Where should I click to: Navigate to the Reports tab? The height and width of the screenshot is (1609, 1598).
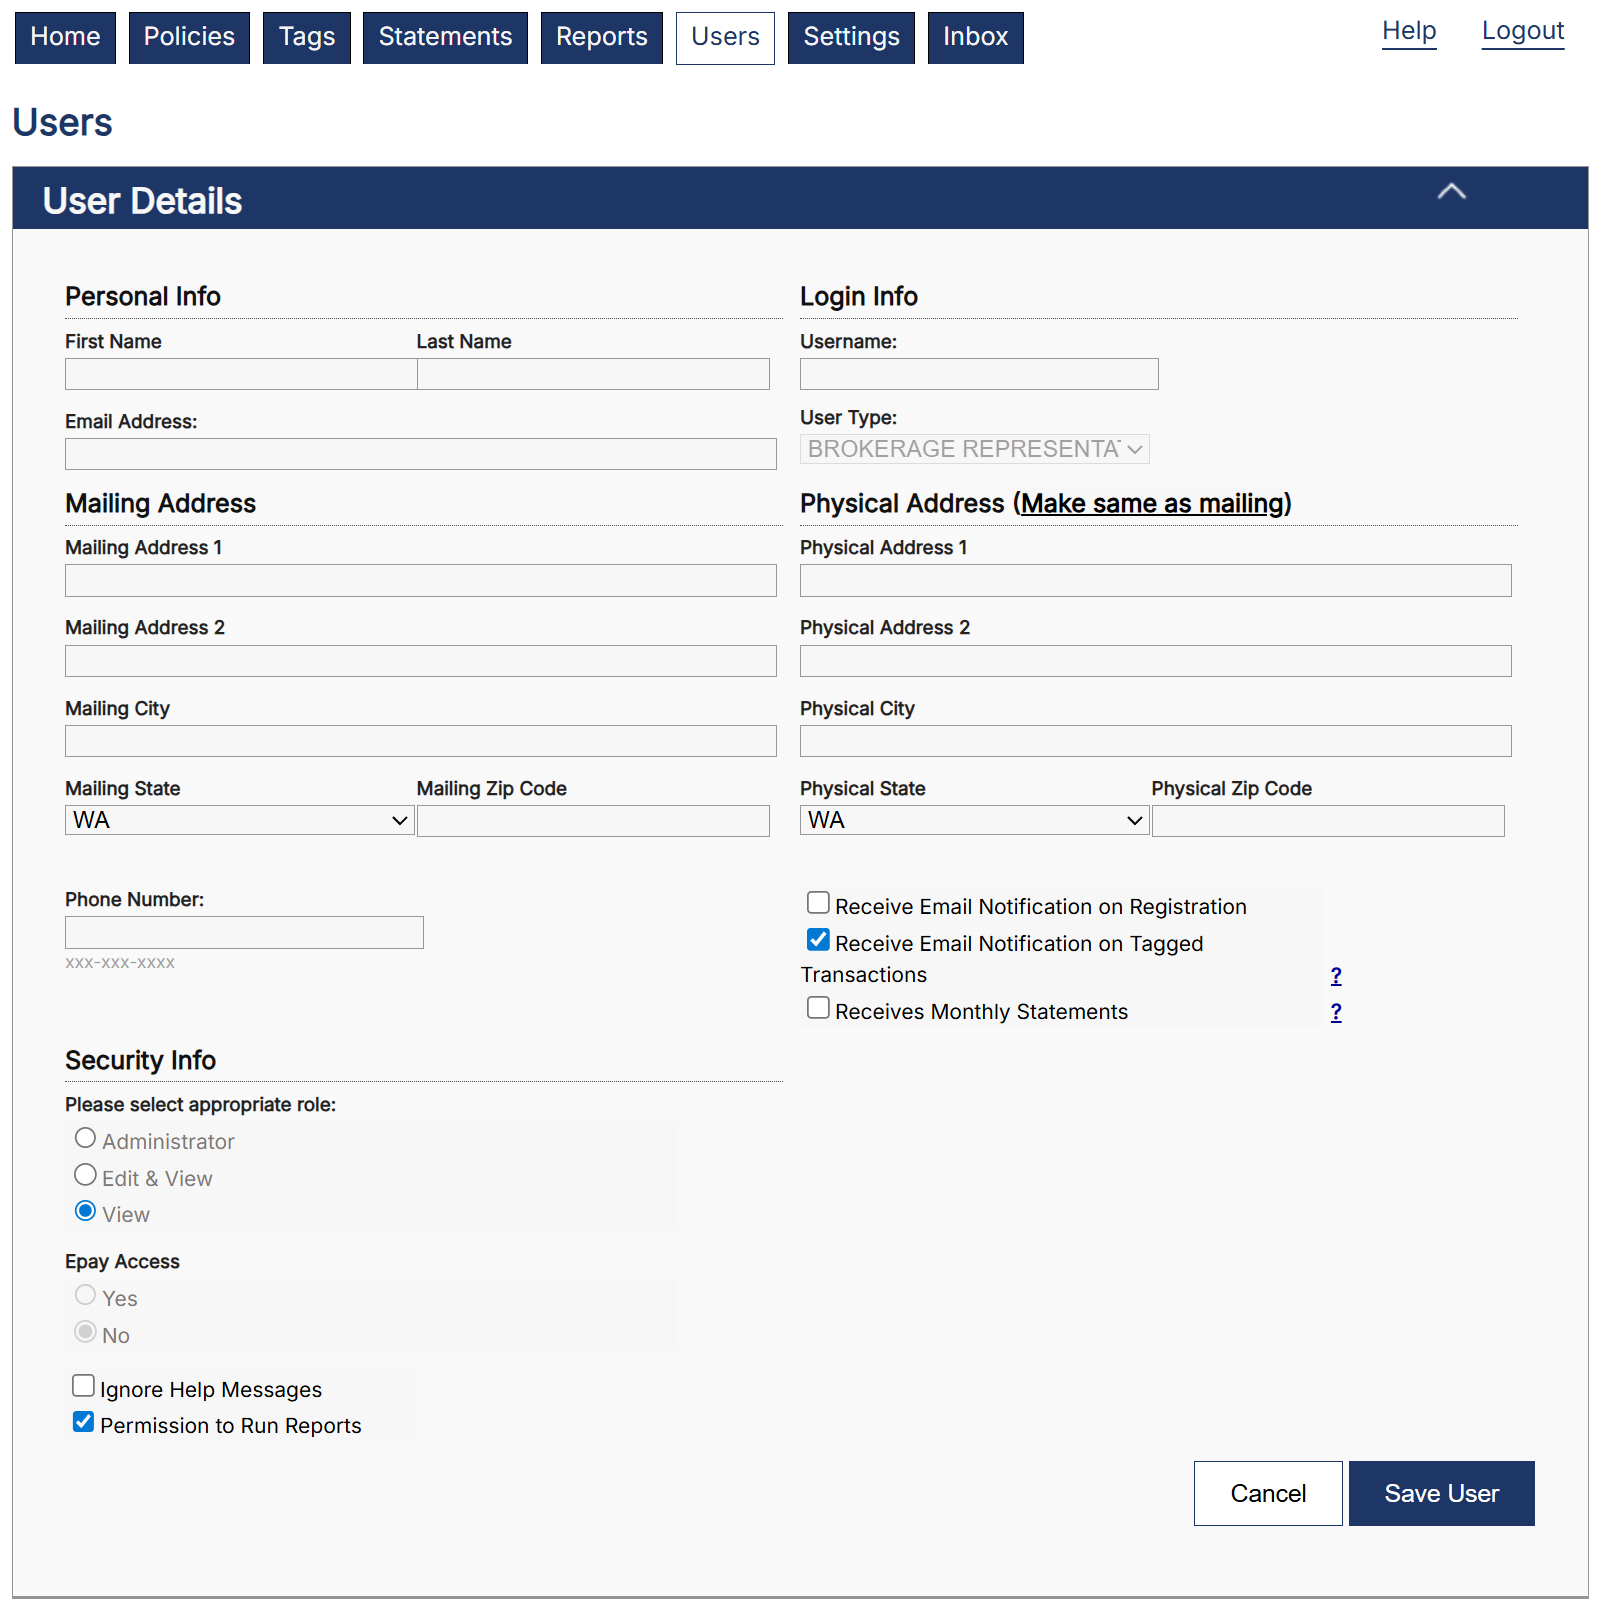602,38
